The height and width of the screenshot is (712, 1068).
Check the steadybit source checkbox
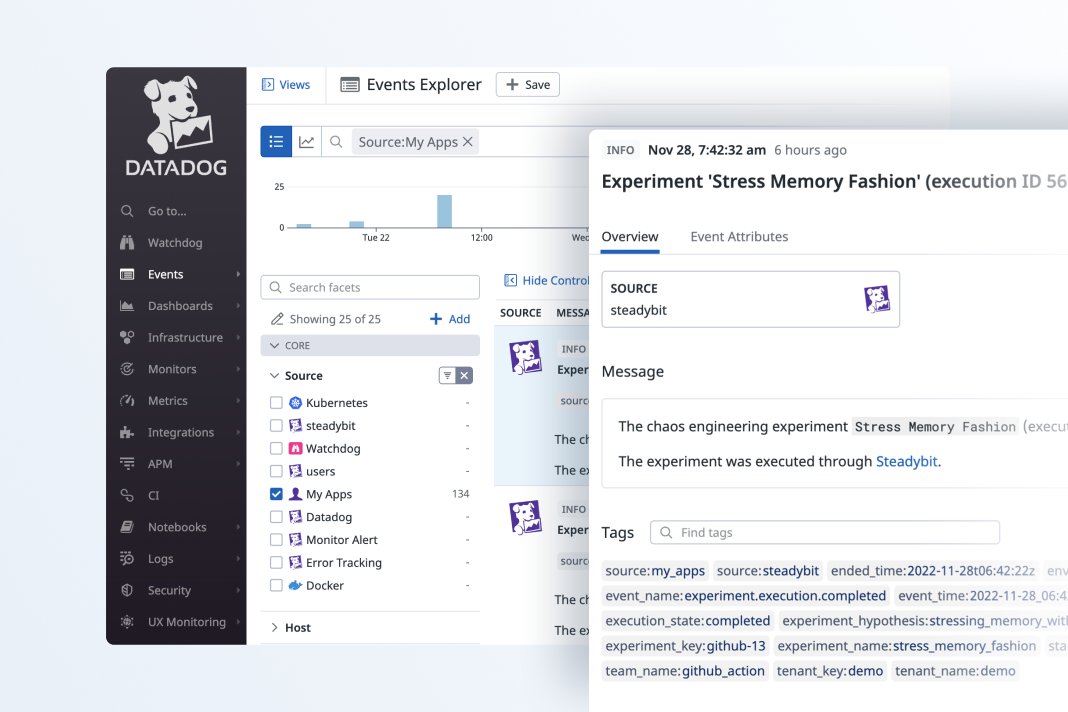click(x=276, y=426)
